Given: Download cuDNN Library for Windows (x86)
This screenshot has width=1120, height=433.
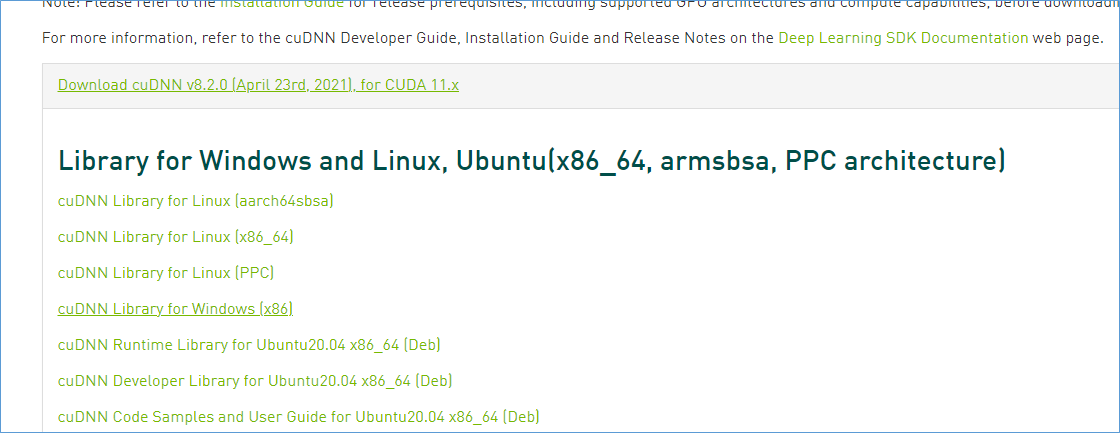Looking at the screenshot, I should click(x=176, y=309).
